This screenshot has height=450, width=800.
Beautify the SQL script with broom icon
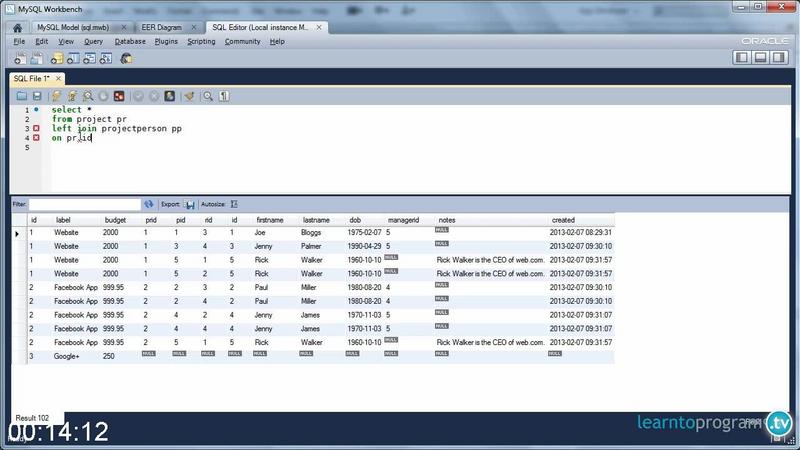point(189,96)
